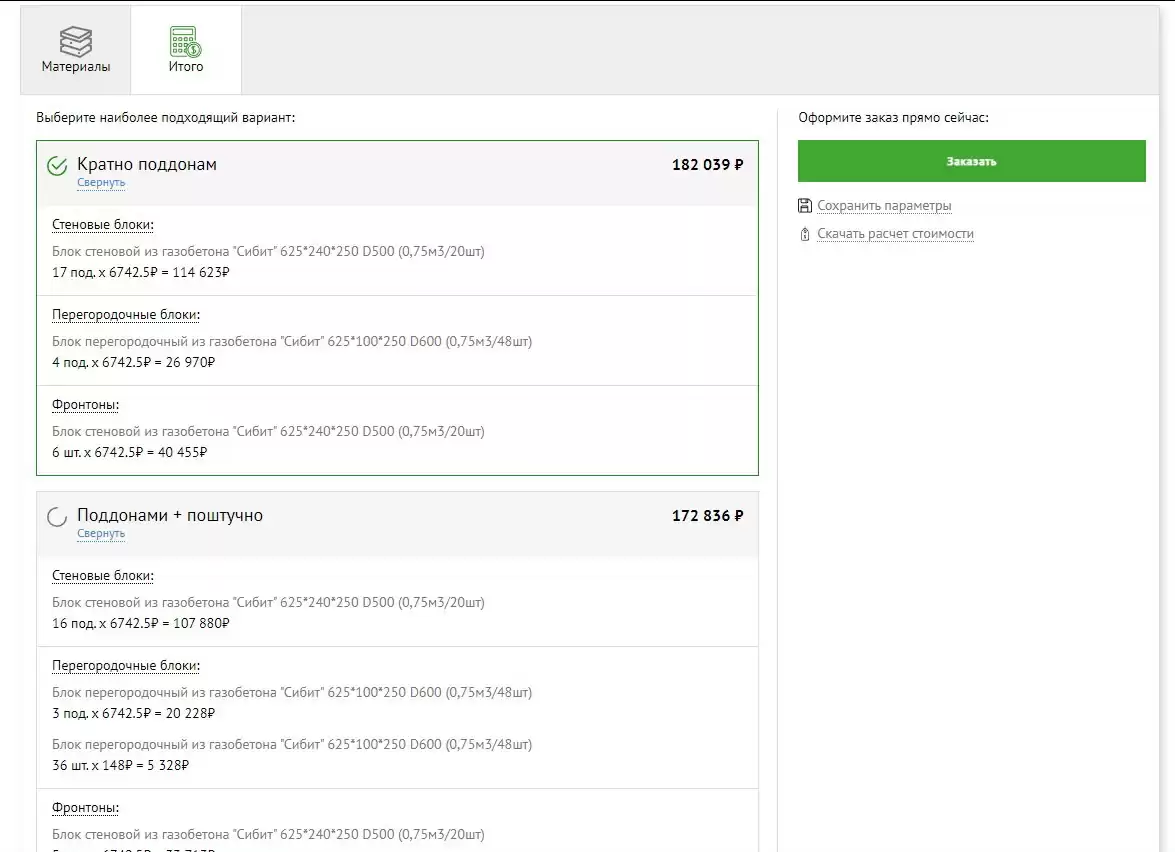The image size is (1175, 852).
Task: Click the Итого calculator icon
Action: (x=186, y=41)
